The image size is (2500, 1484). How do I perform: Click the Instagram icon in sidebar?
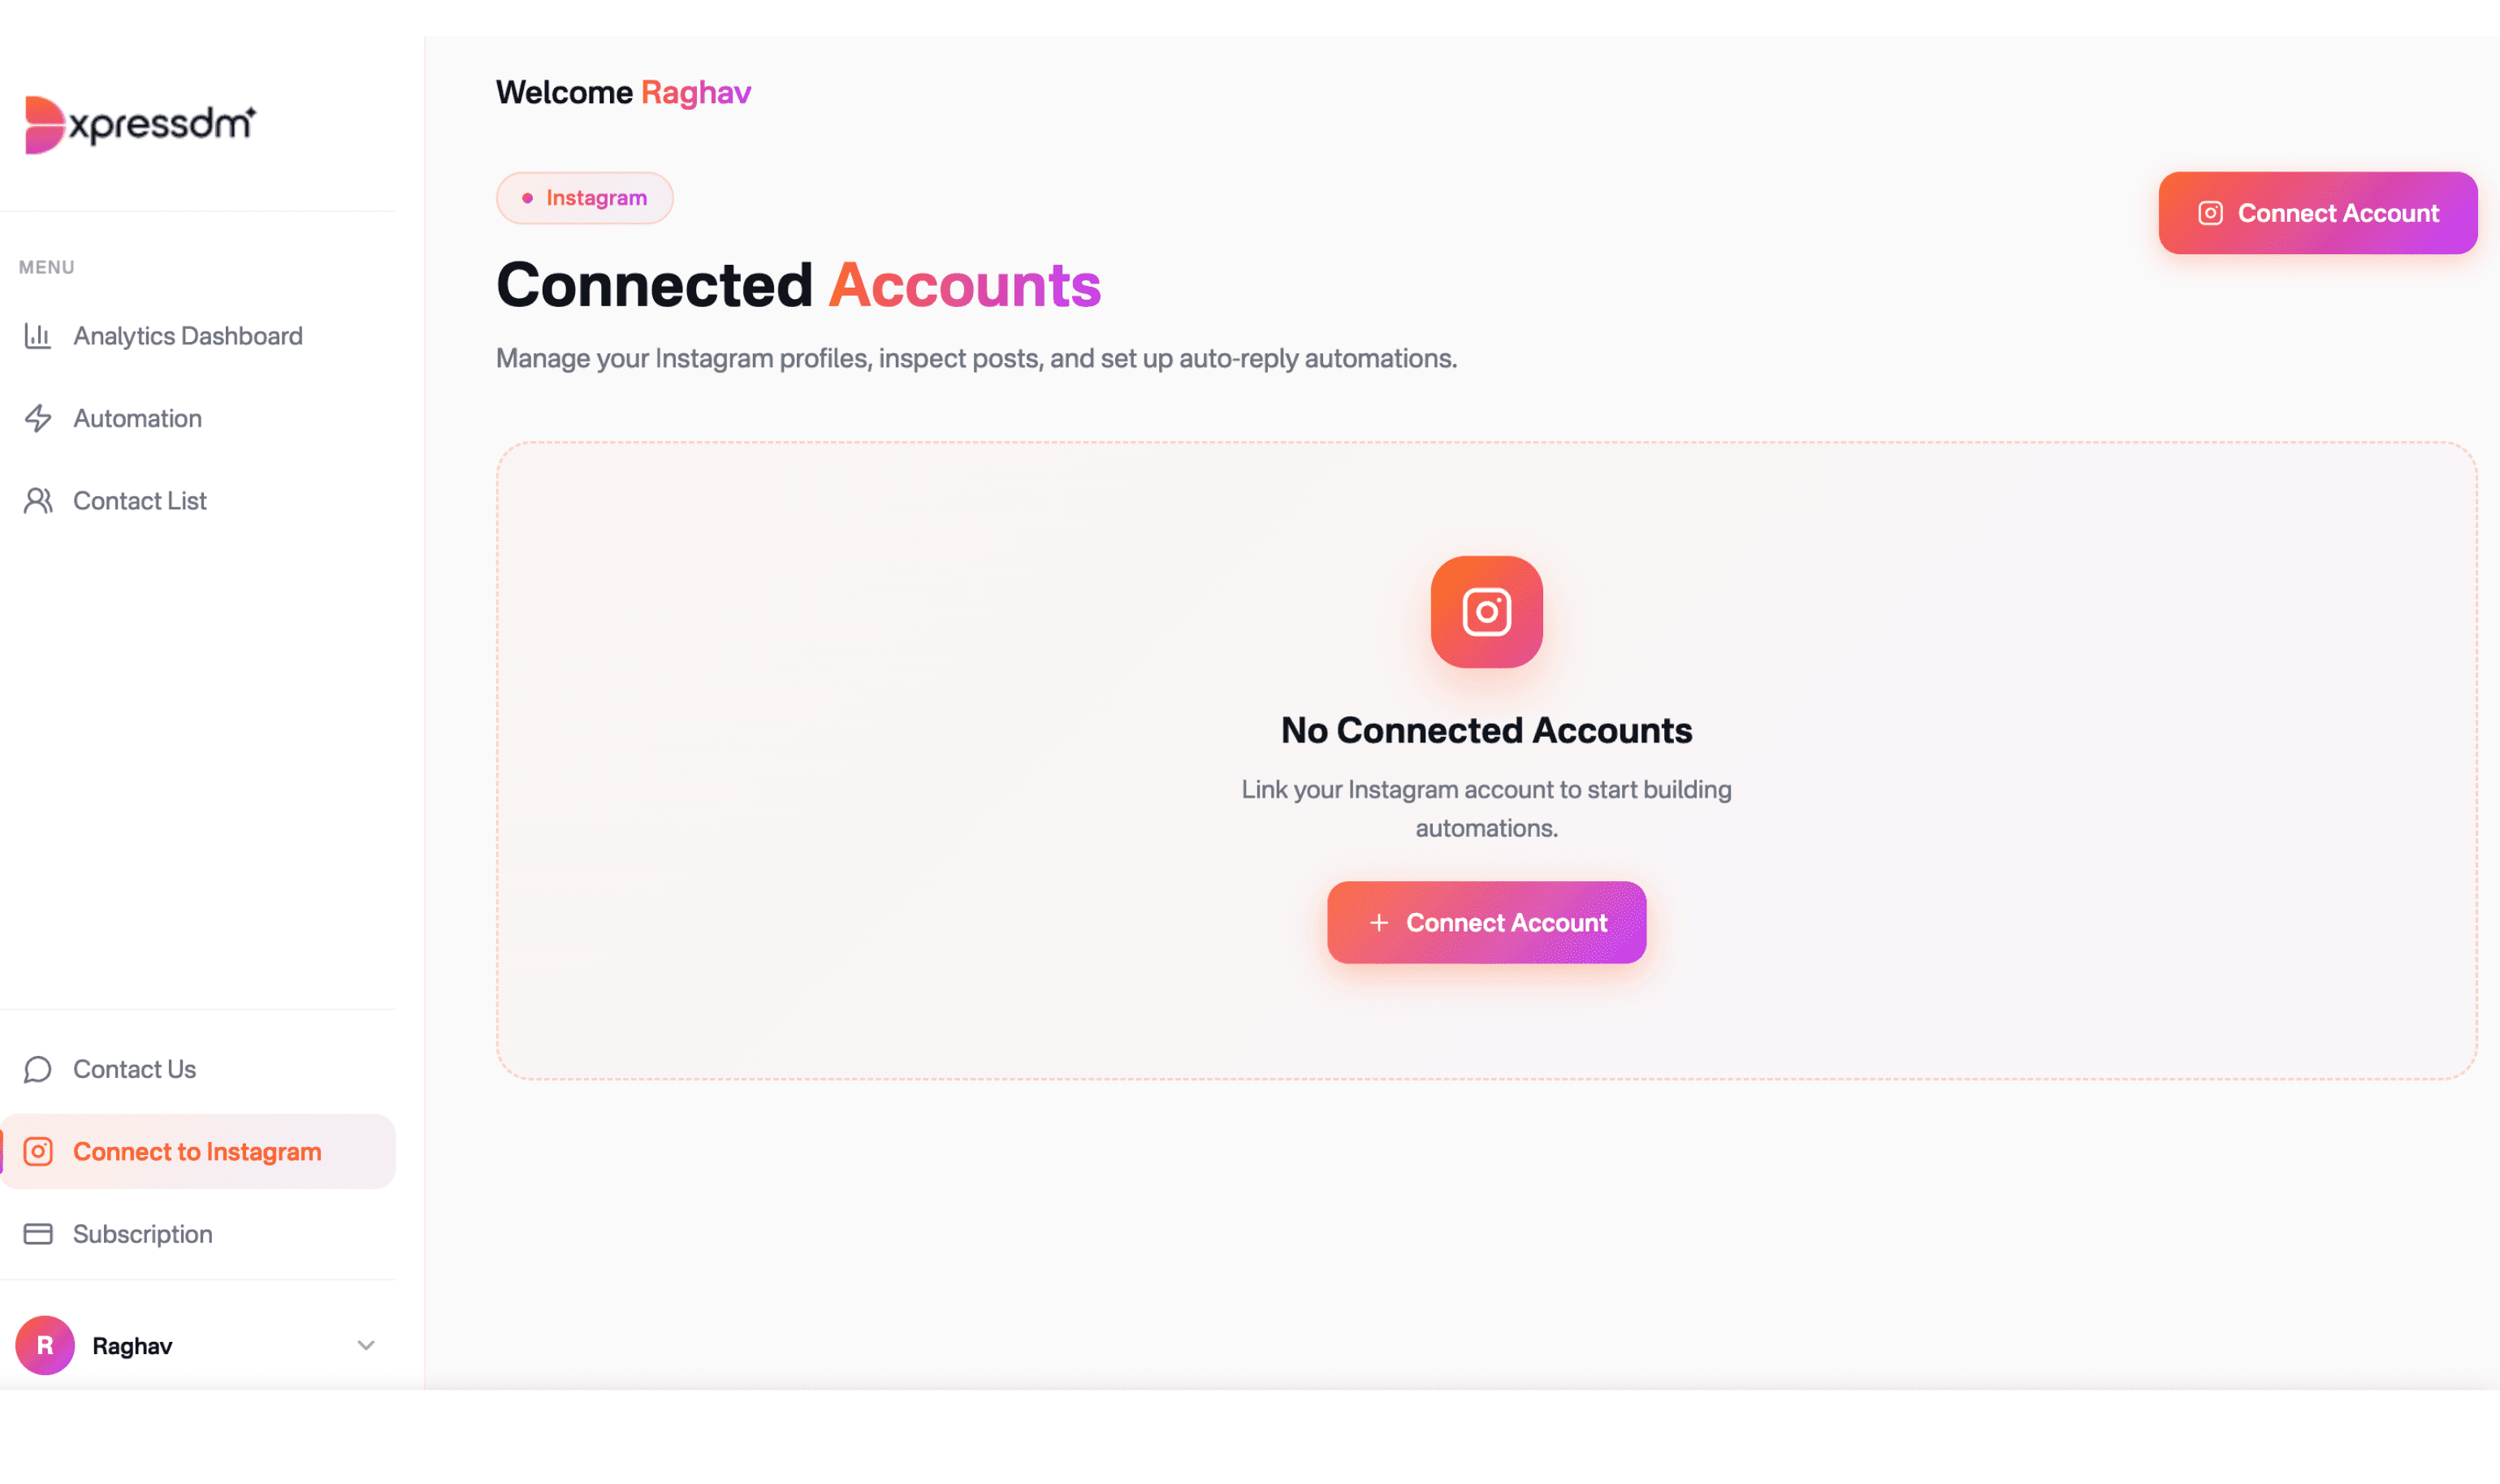tap(38, 1151)
